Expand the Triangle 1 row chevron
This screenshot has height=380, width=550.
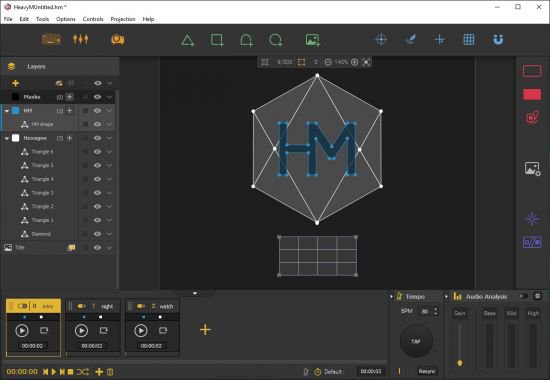coord(109,220)
